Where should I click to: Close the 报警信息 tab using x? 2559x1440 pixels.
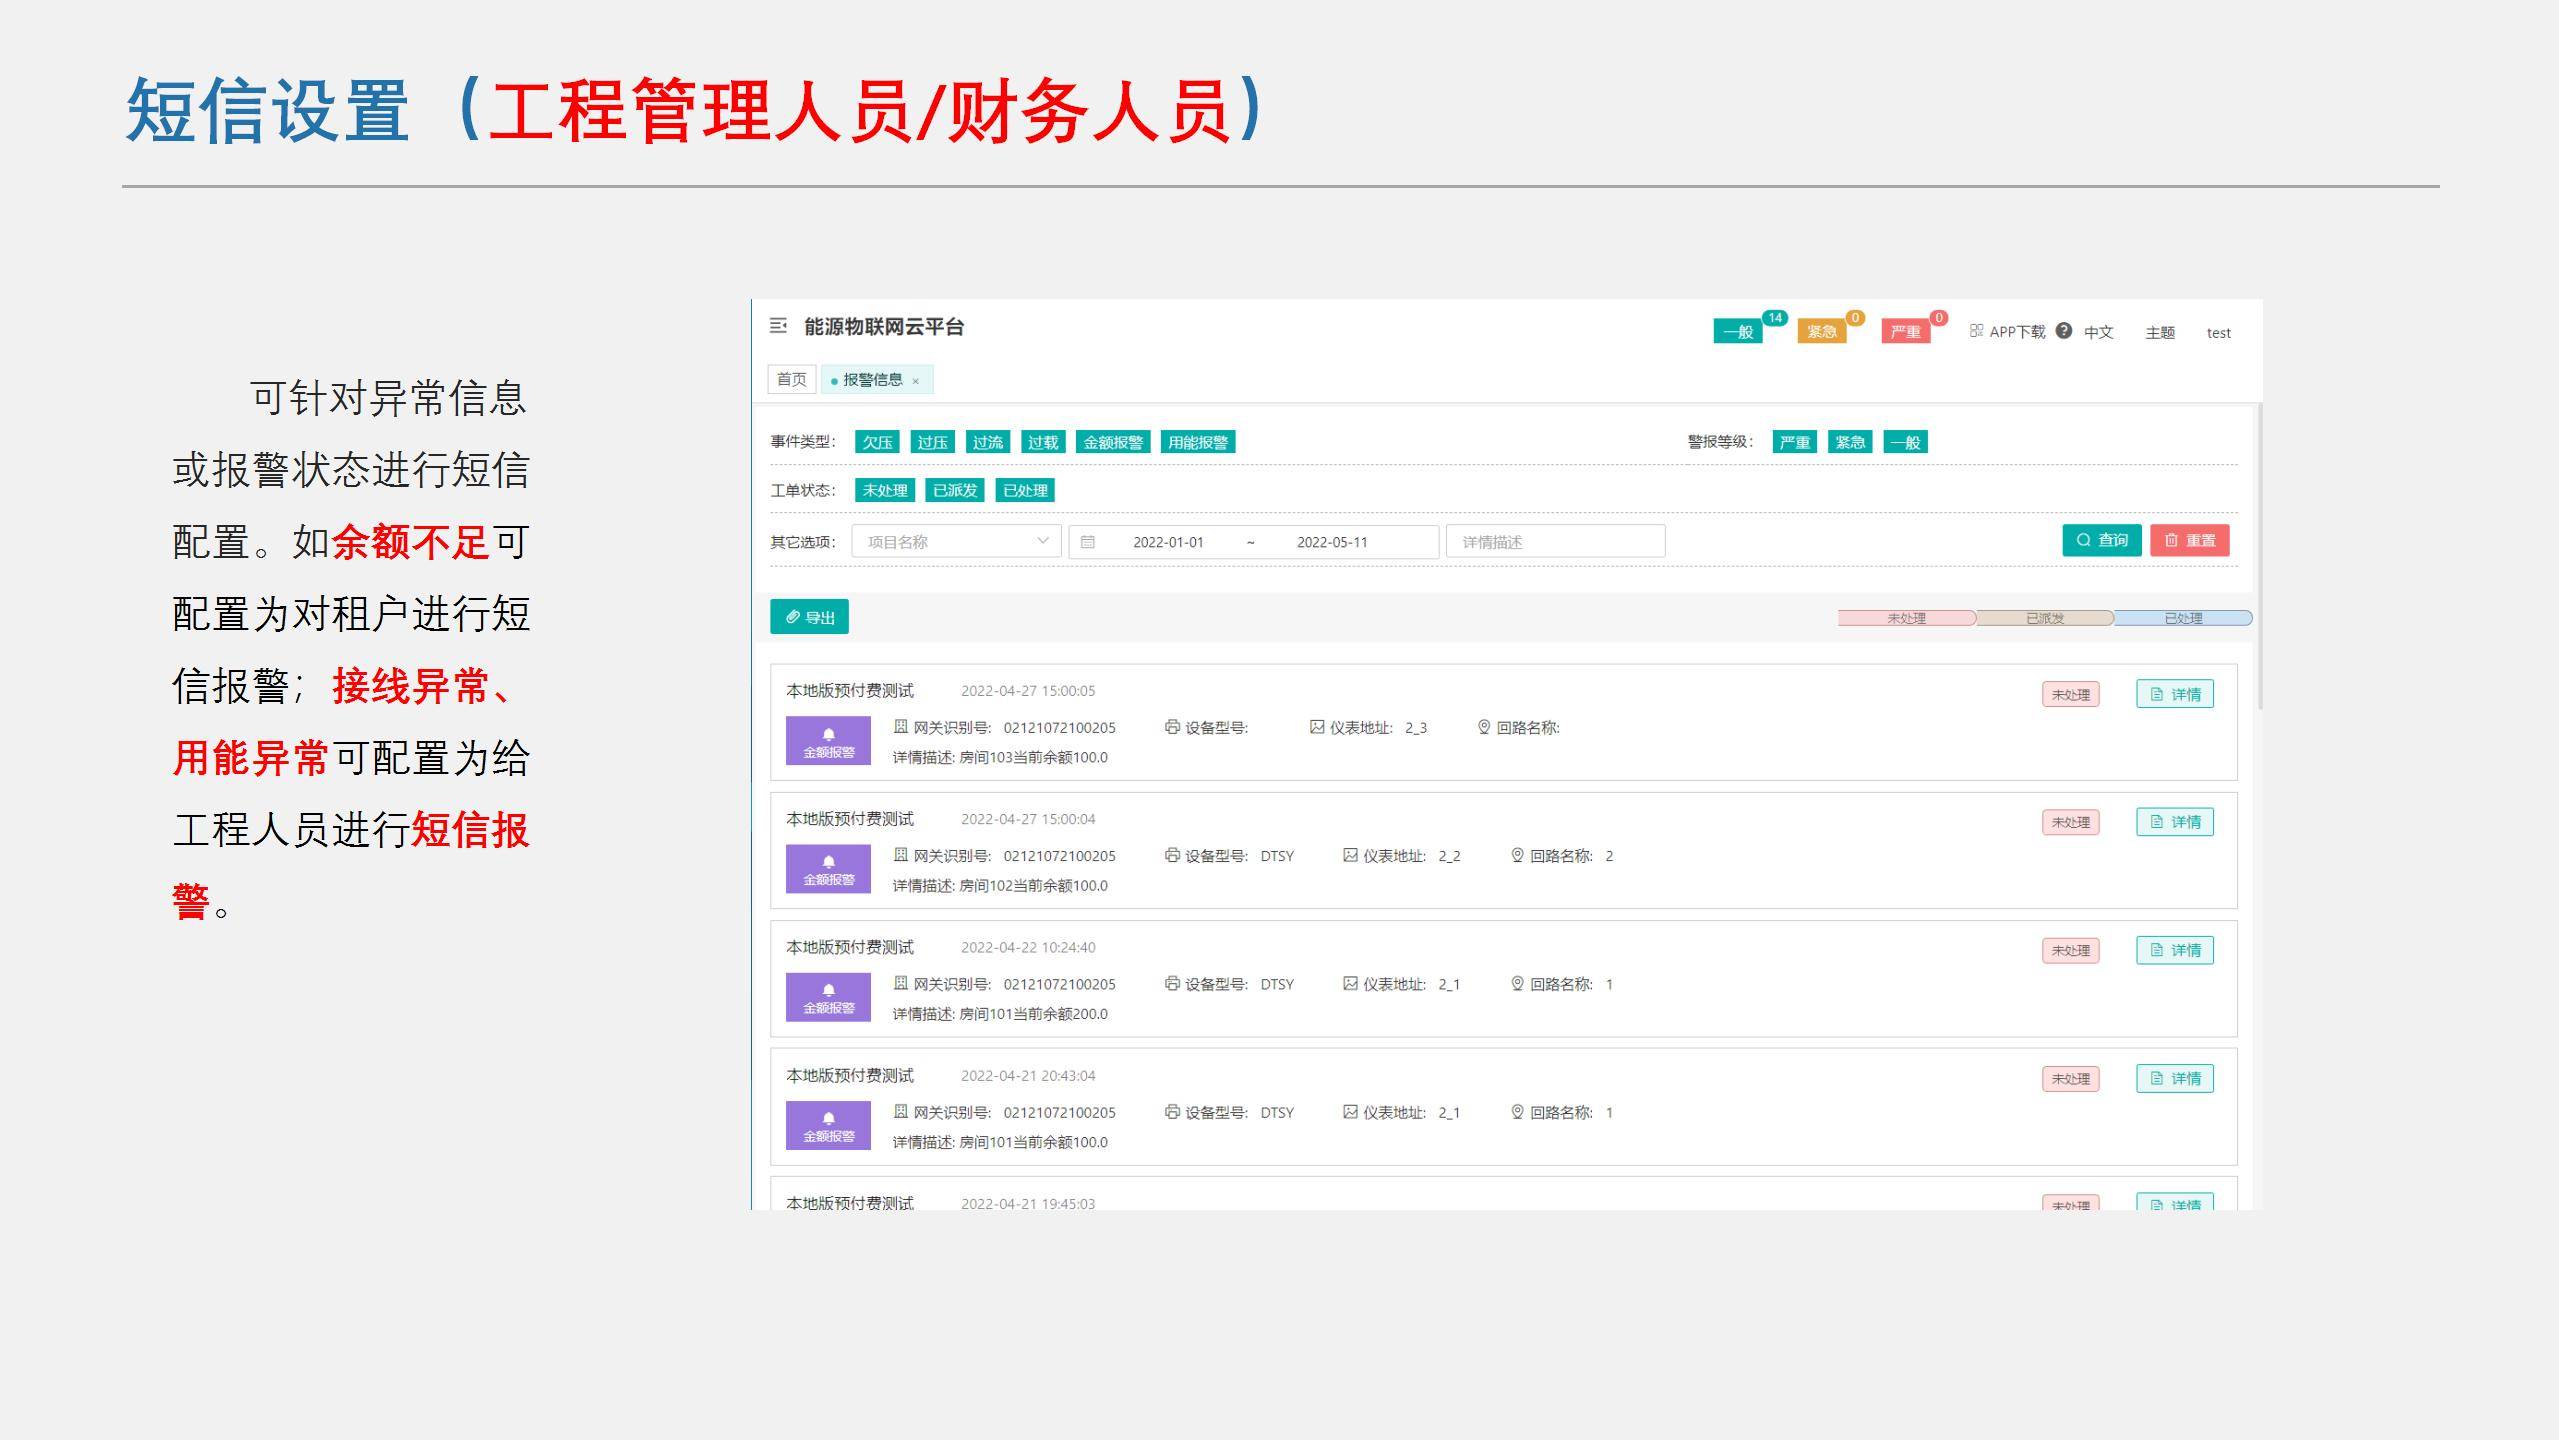(915, 381)
